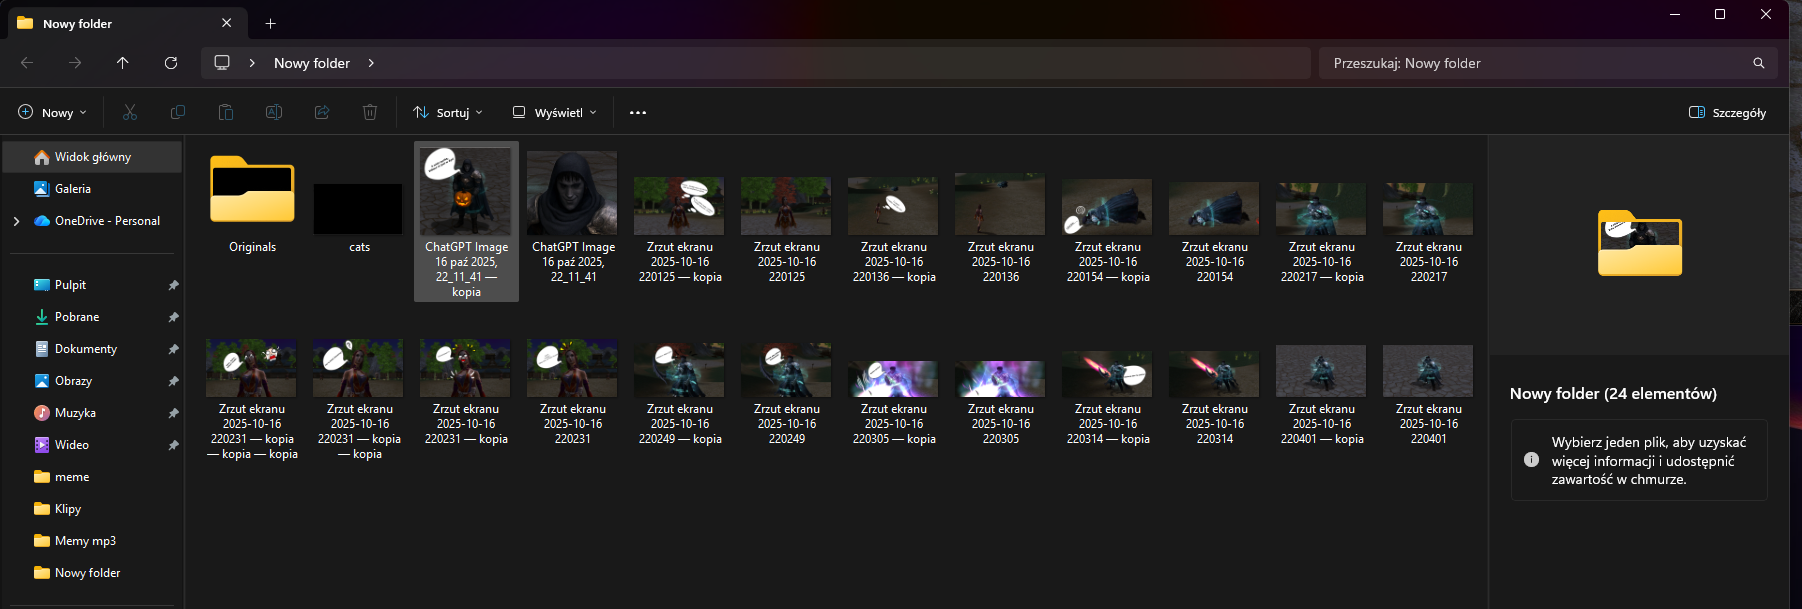Image resolution: width=1802 pixels, height=609 pixels.
Task: Click the Delete trash bin icon
Action: click(370, 112)
